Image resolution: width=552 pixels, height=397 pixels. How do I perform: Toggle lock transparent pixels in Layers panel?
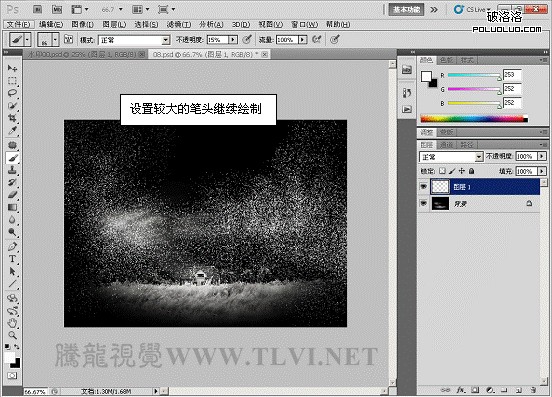pyautogui.click(x=442, y=171)
